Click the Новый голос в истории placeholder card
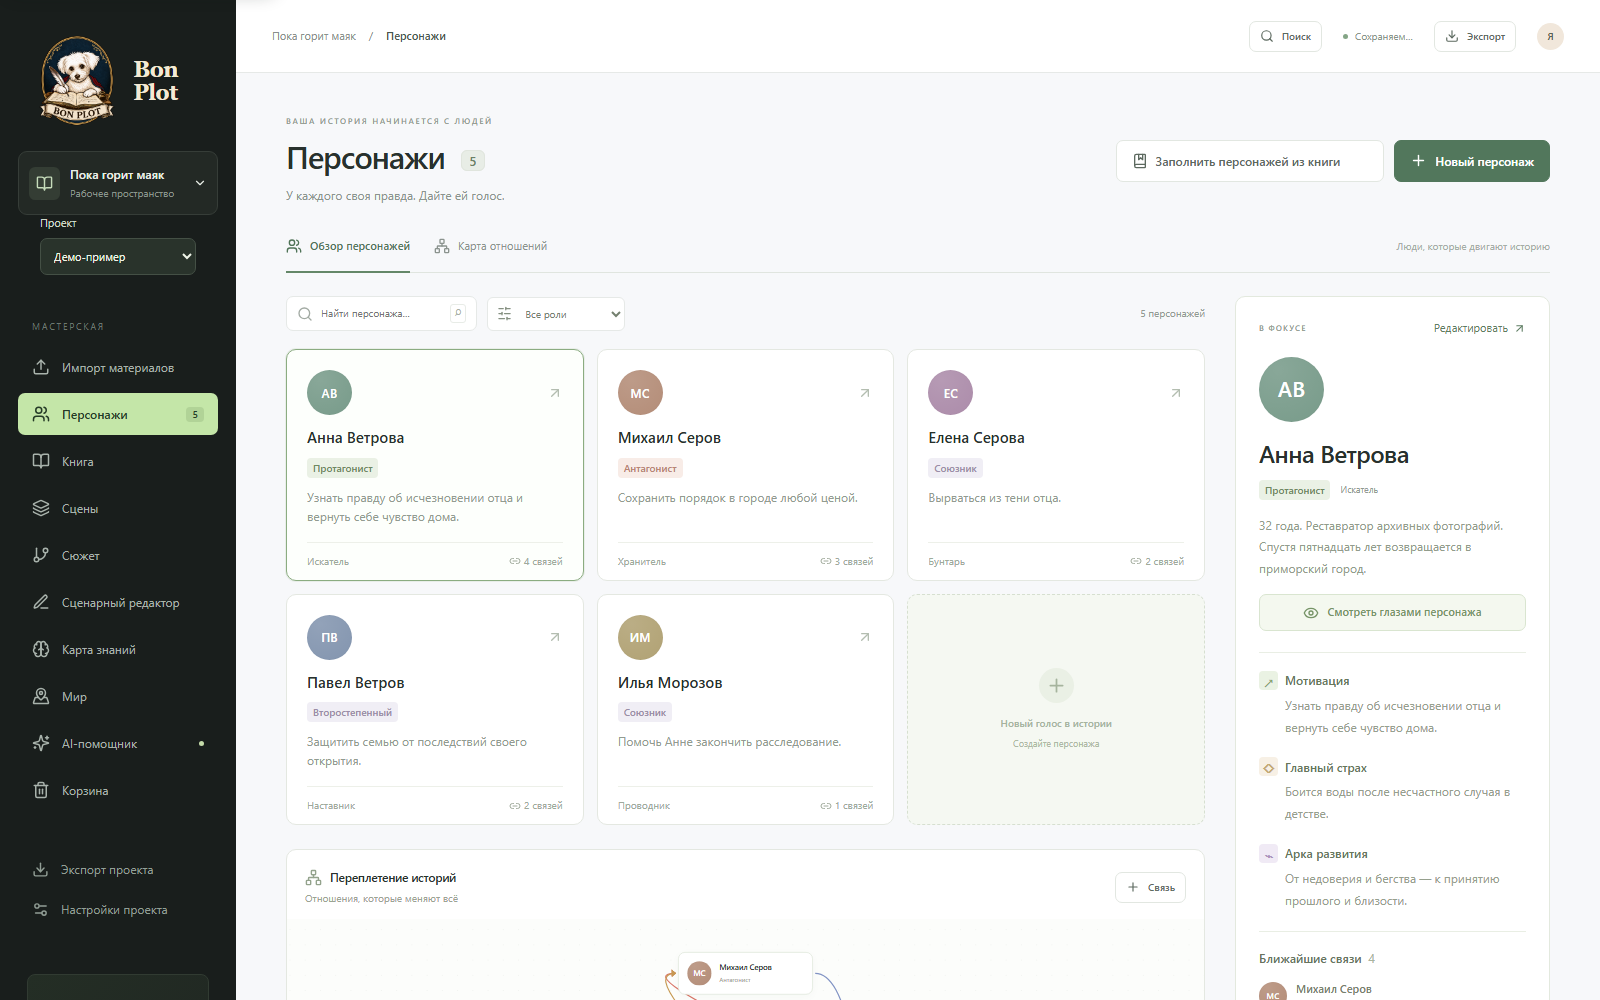This screenshot has width=1600, height=1000. pos(1056,710)
